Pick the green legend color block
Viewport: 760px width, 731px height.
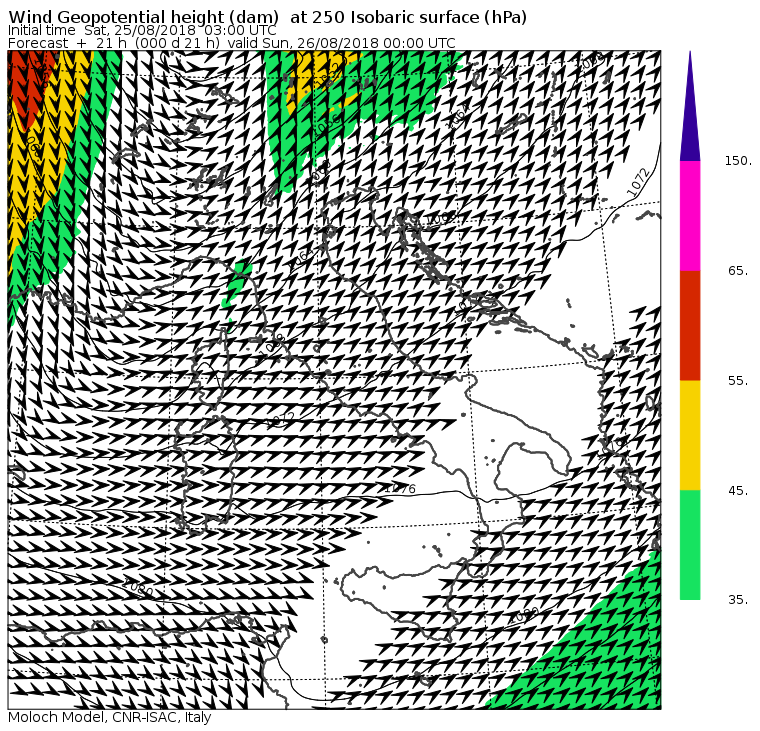click(690, 545)
